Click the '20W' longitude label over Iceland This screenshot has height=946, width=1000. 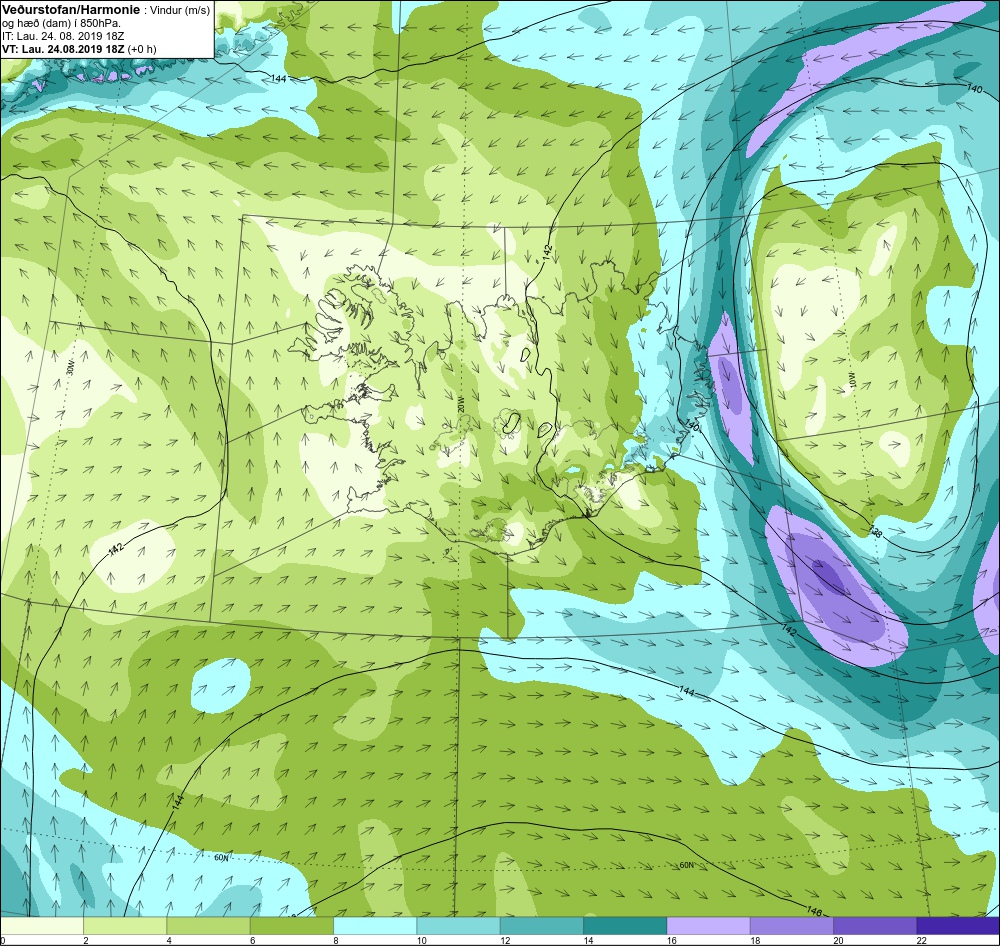[461, 404]
